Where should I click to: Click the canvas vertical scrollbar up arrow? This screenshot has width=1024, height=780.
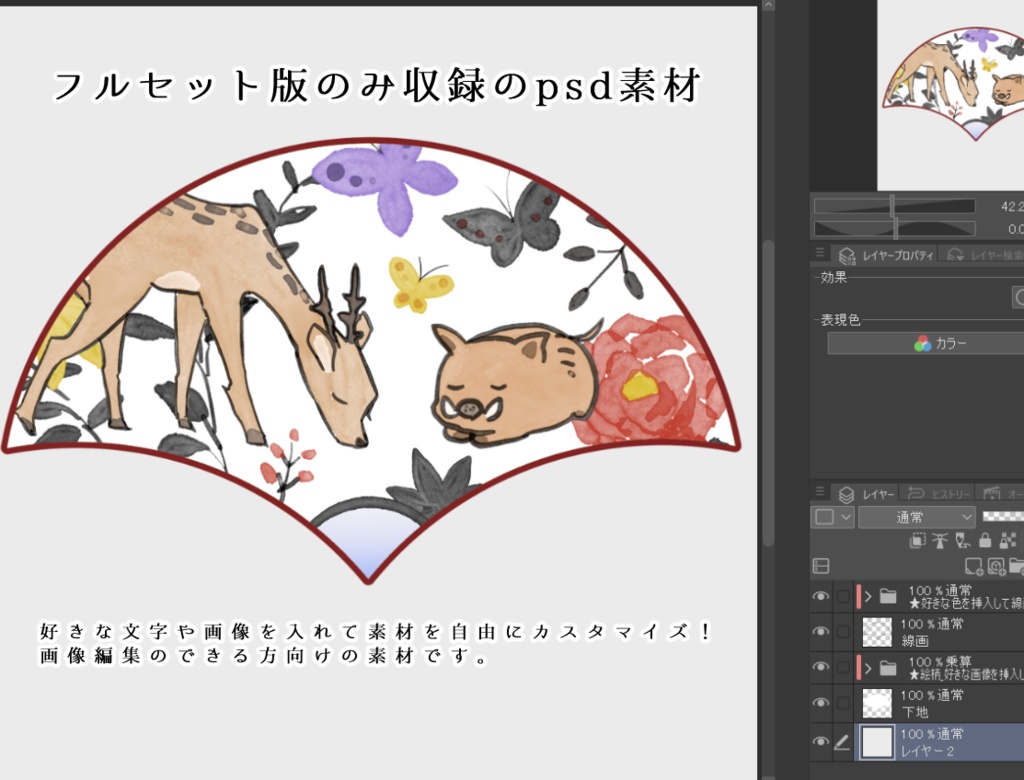coord(769,5)
